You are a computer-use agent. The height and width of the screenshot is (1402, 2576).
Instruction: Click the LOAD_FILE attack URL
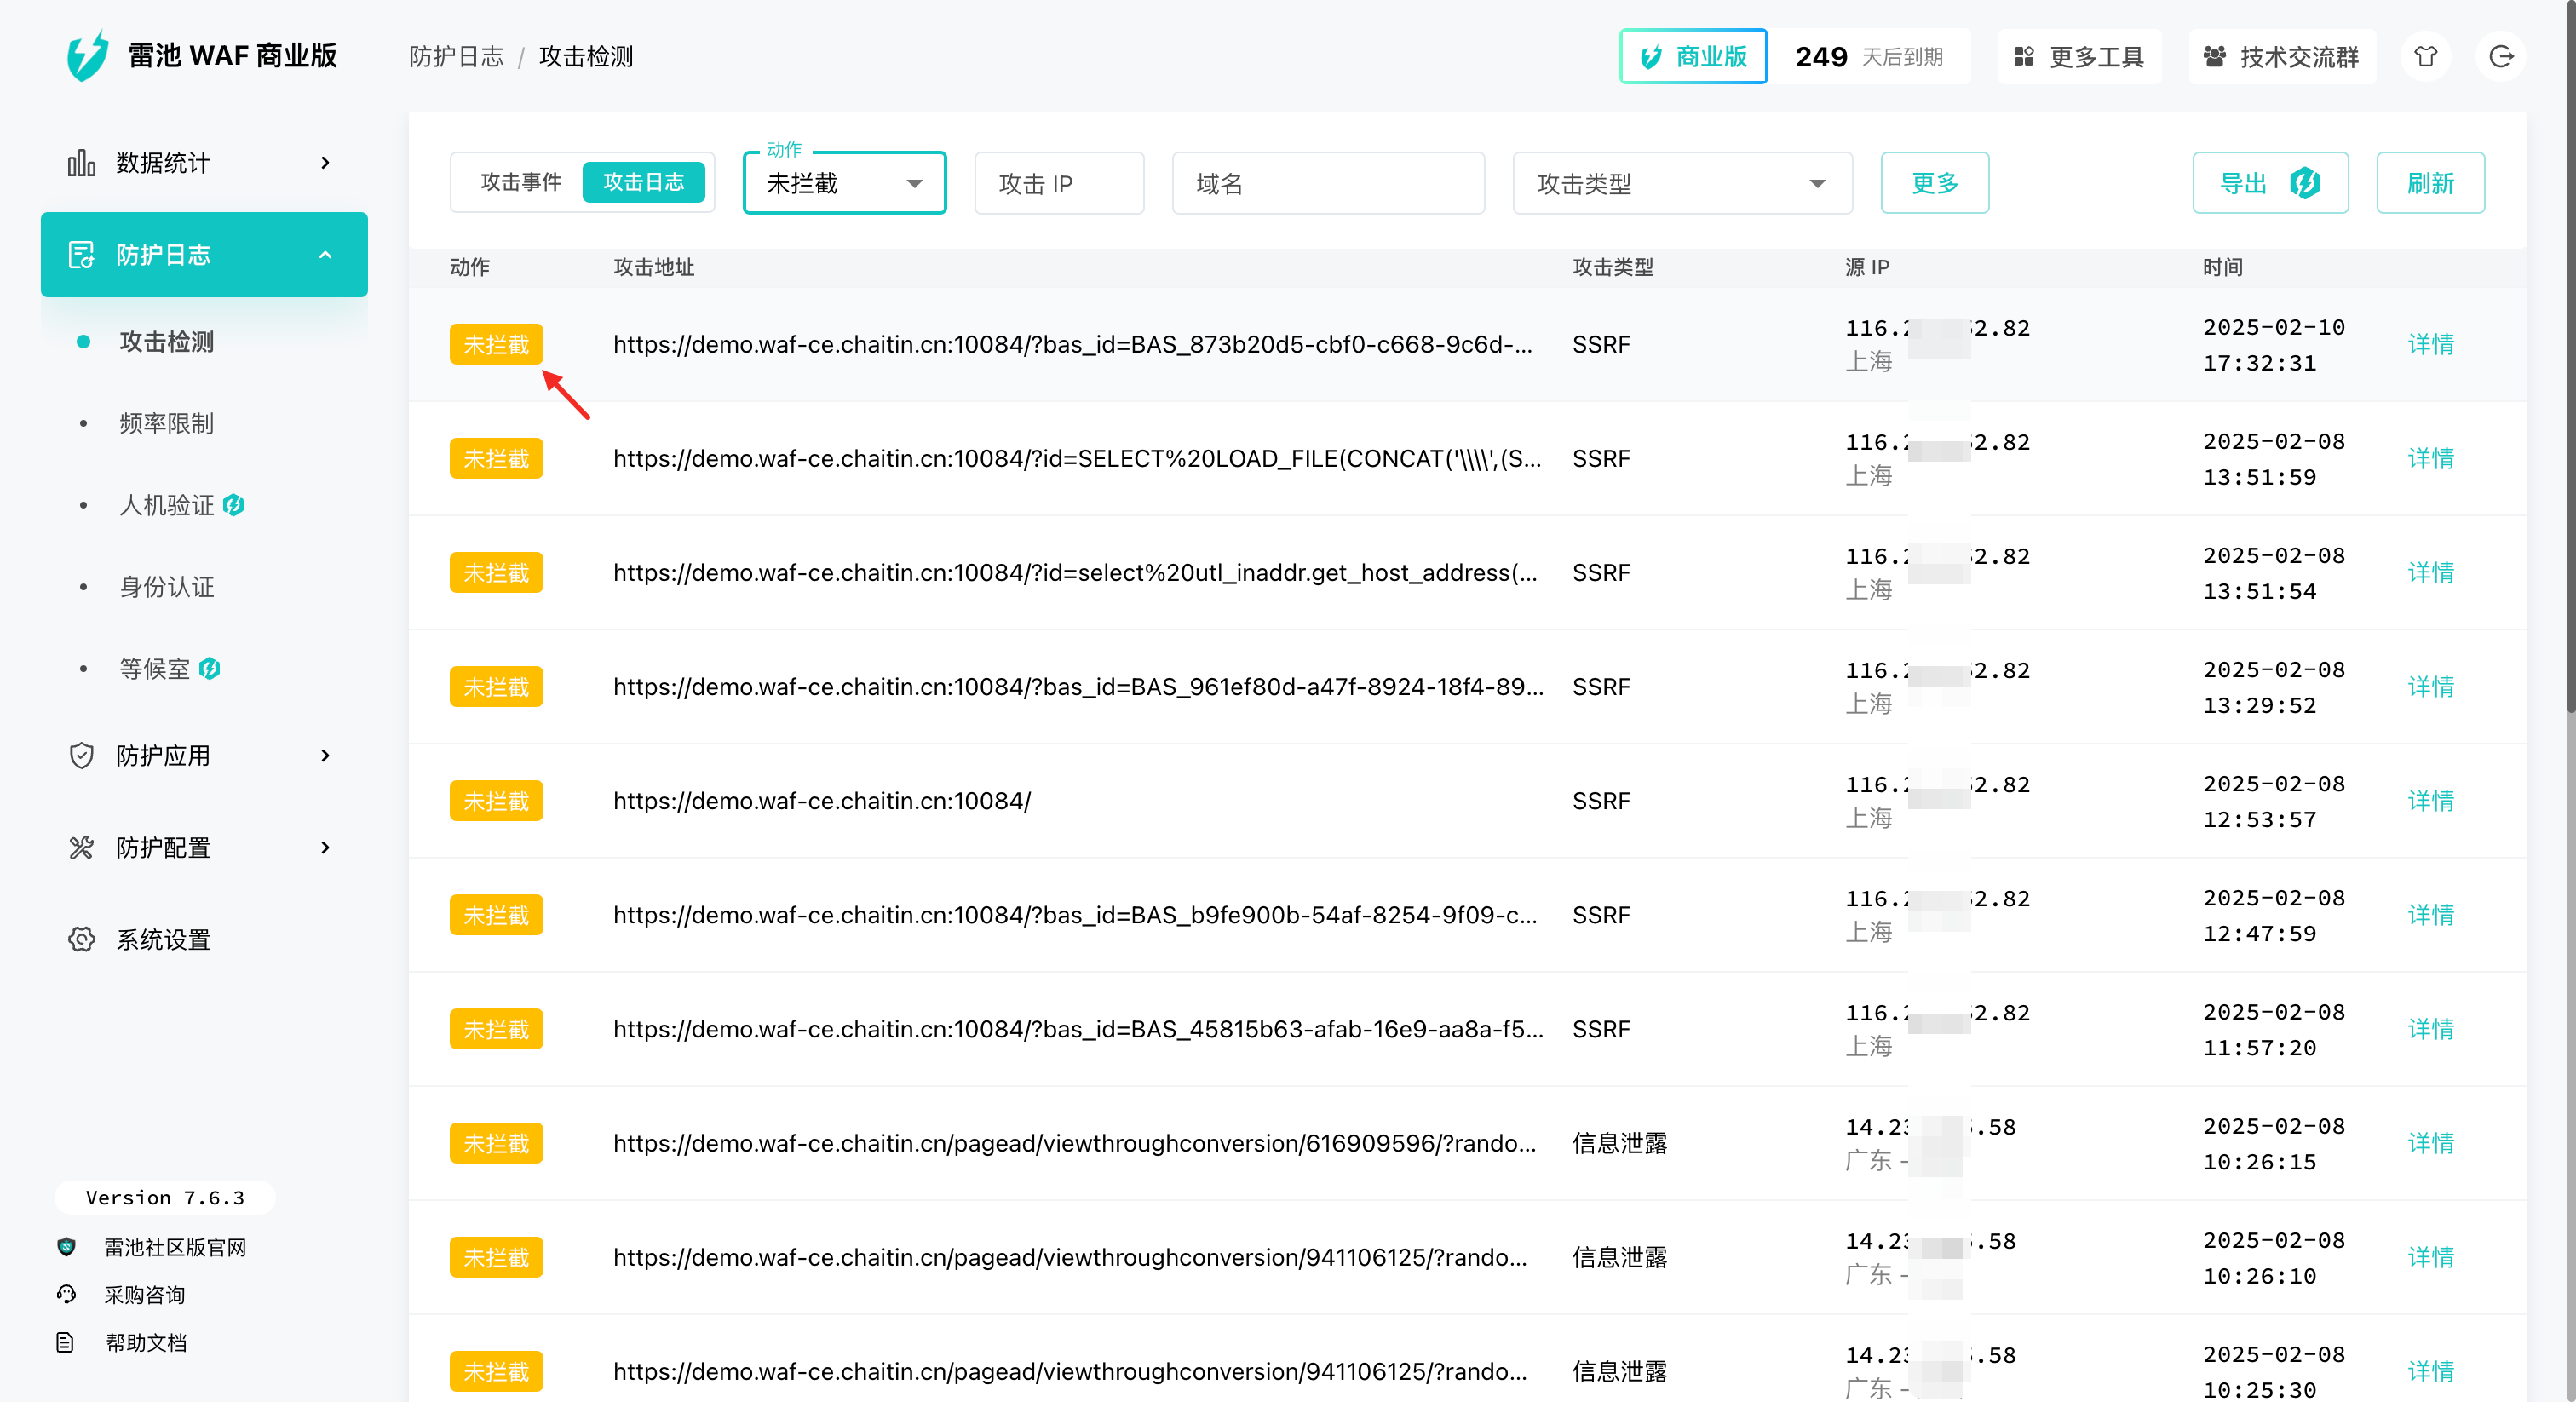click(1077, 458)
